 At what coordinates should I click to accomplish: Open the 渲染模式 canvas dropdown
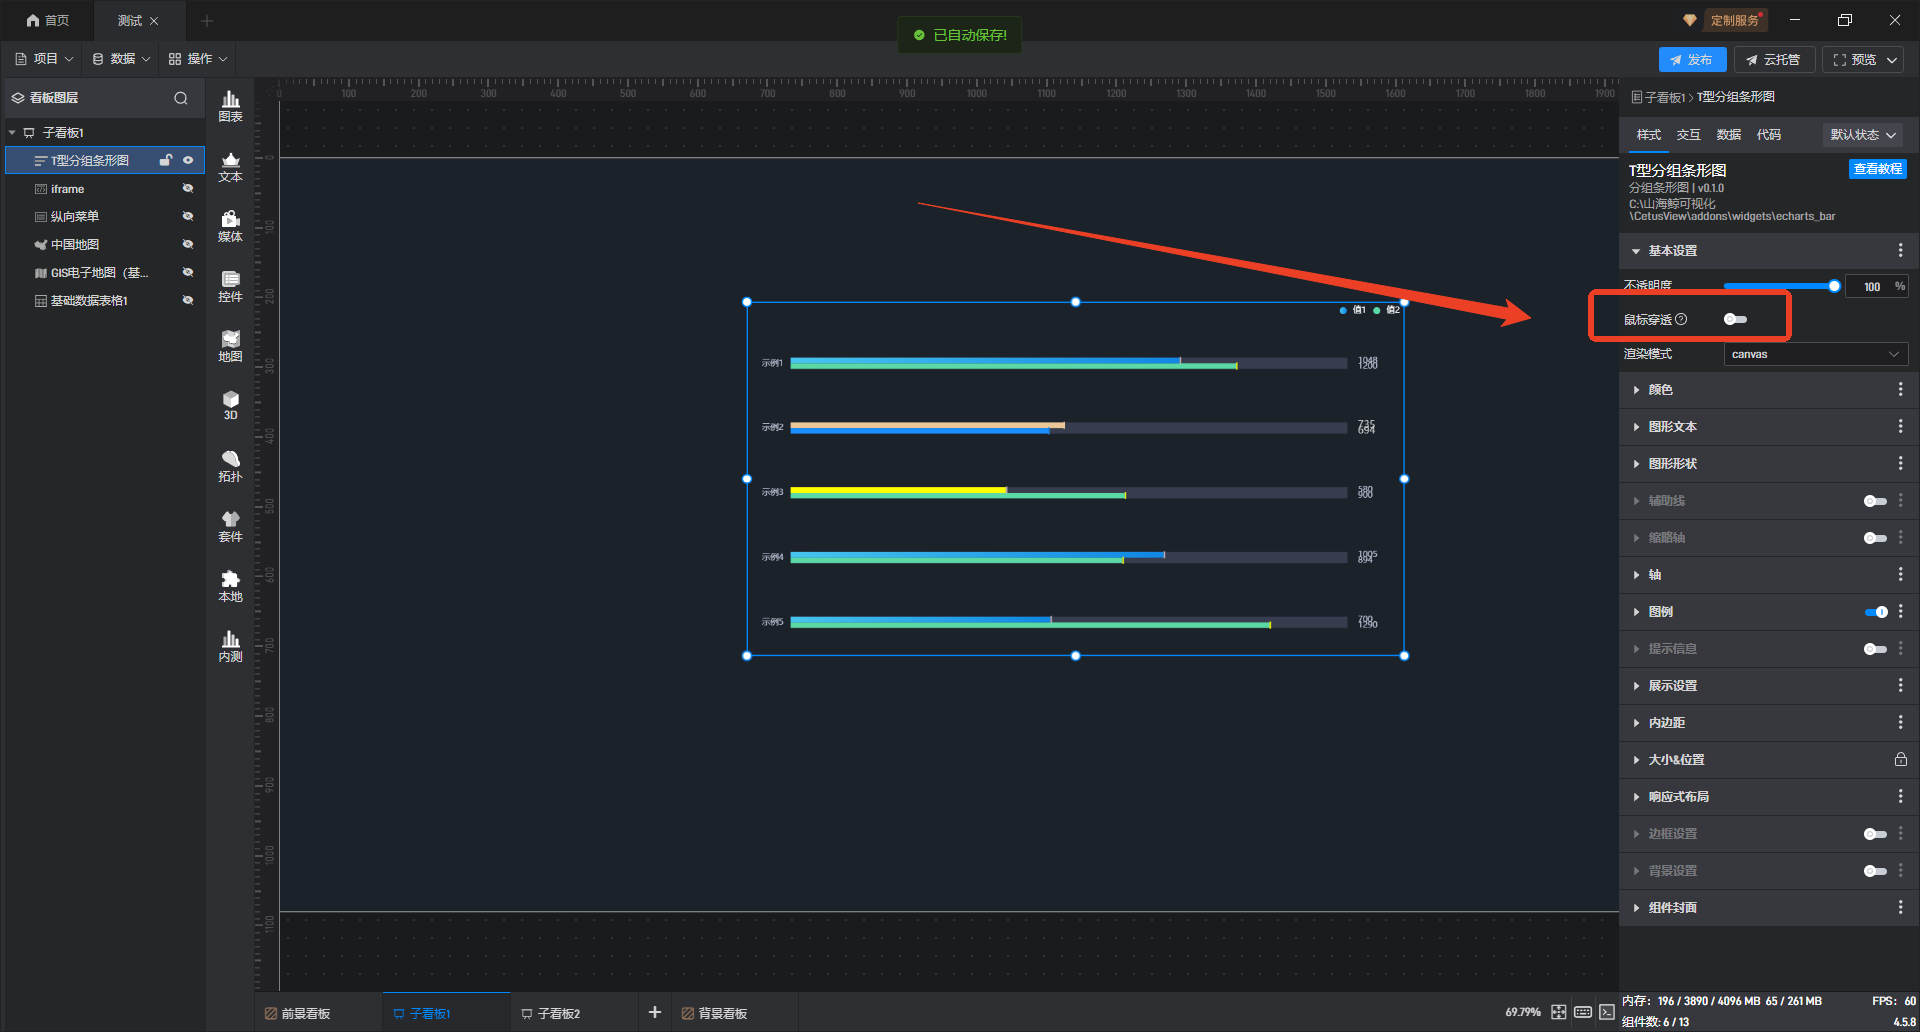[1815, 354]
